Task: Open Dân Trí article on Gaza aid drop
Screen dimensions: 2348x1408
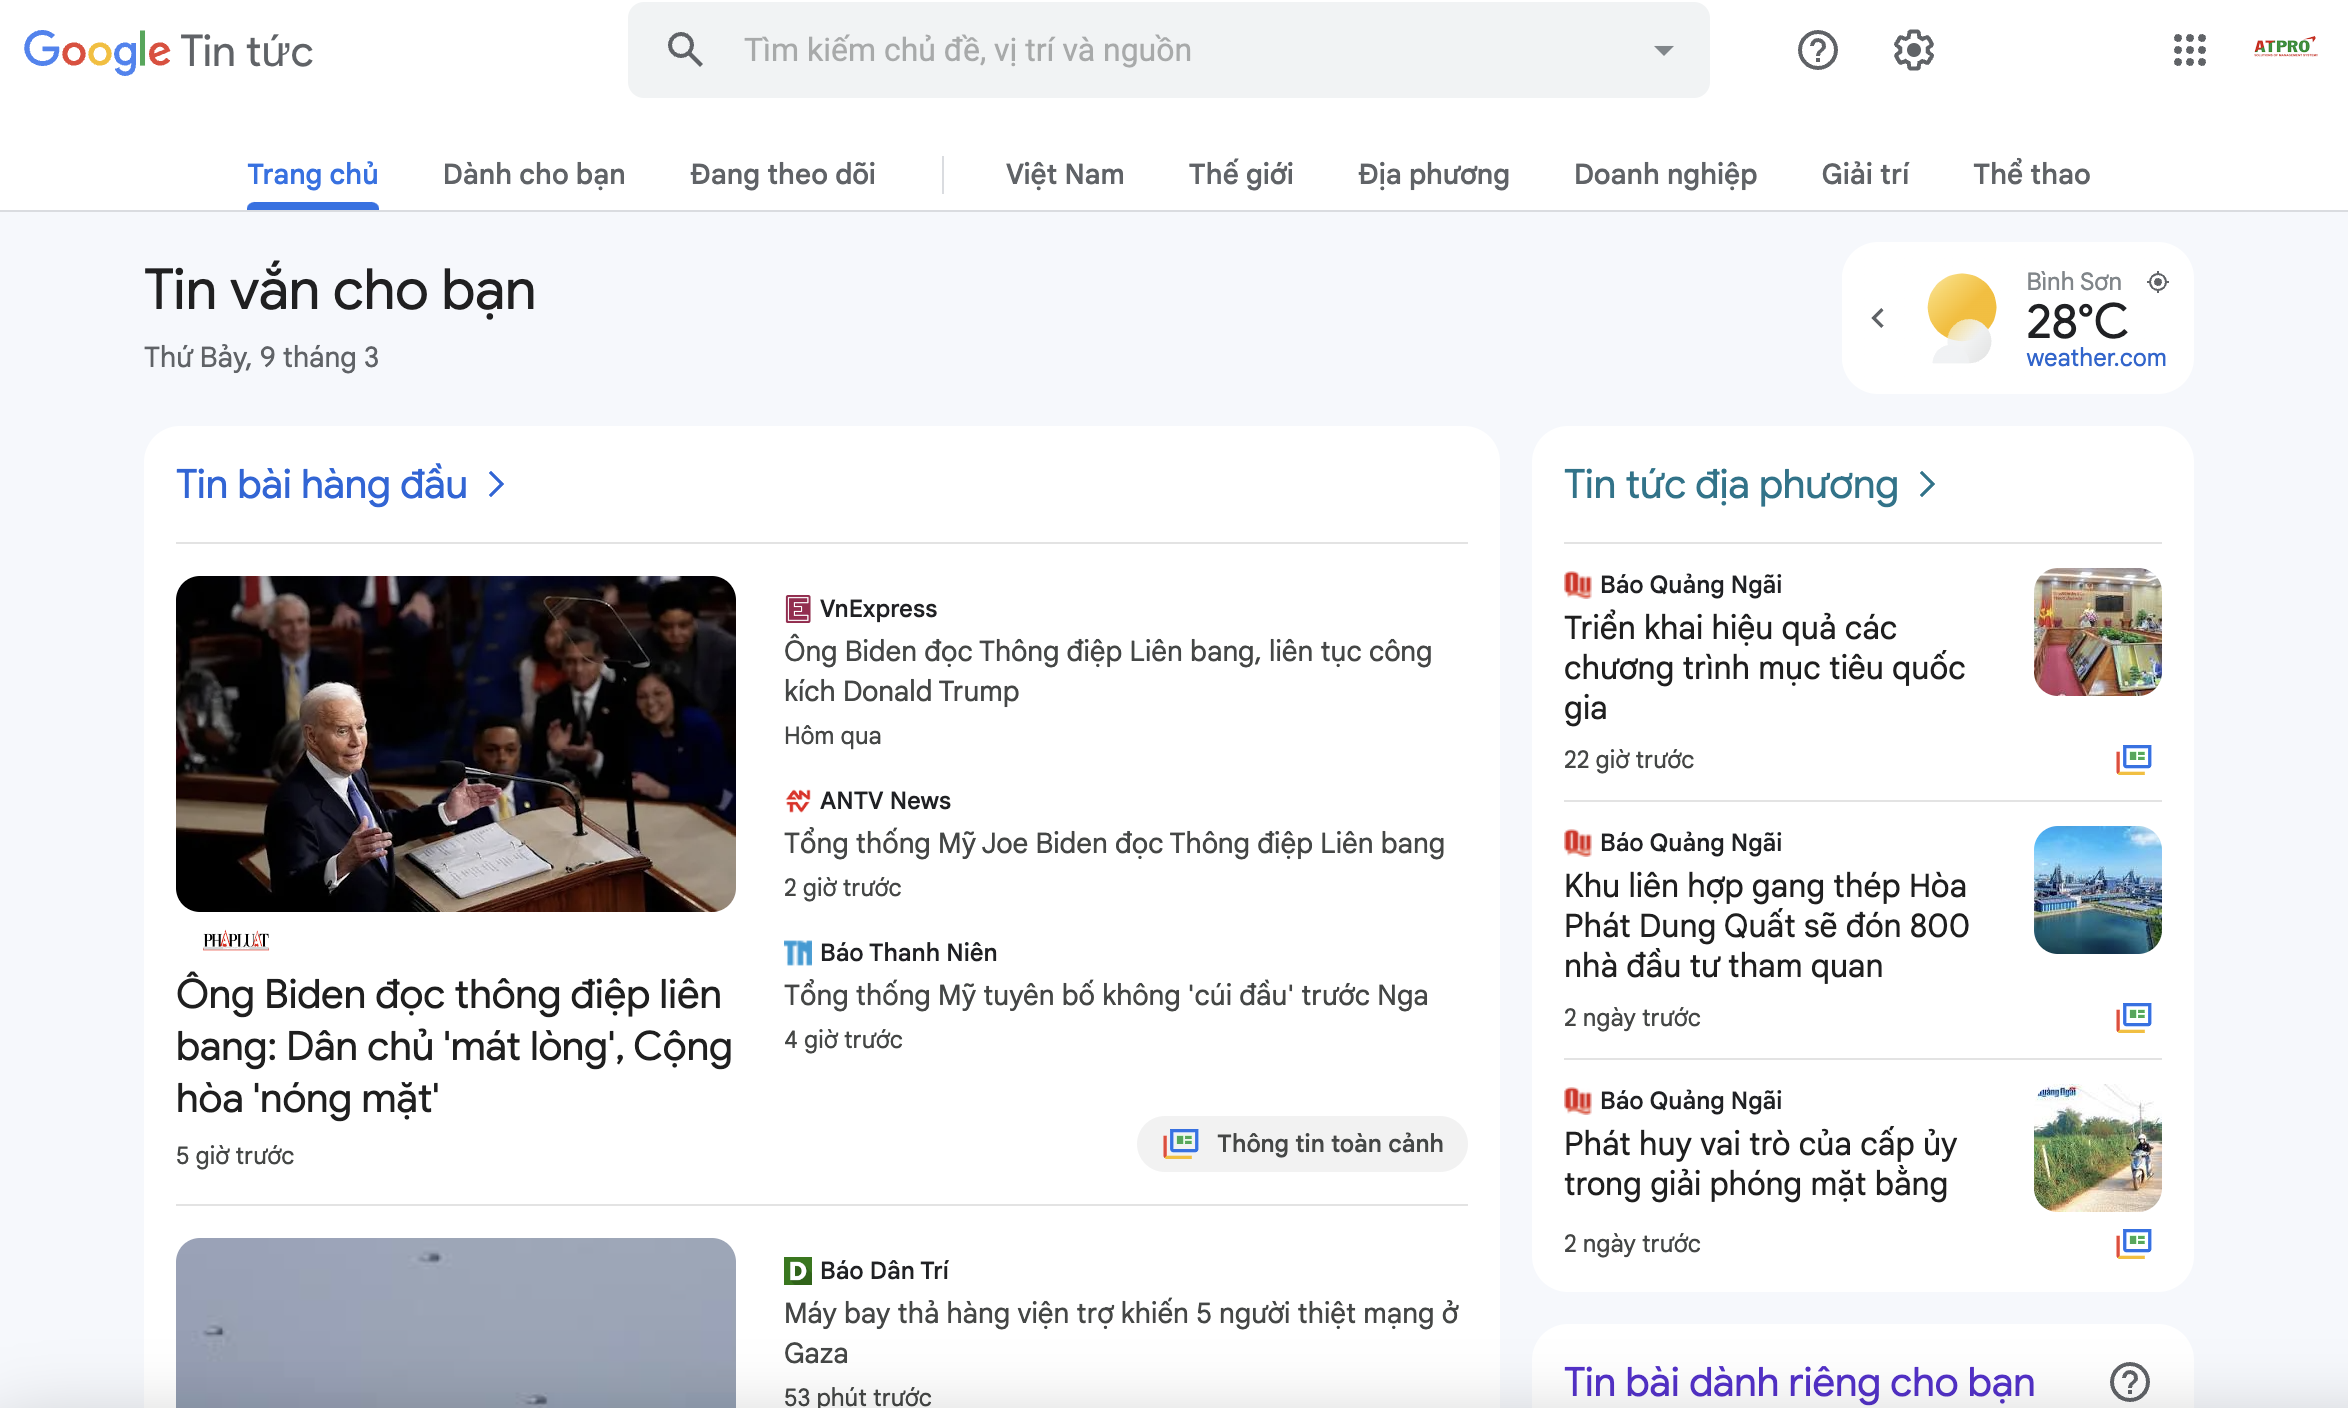Action: click(x=1121, y=1333)
